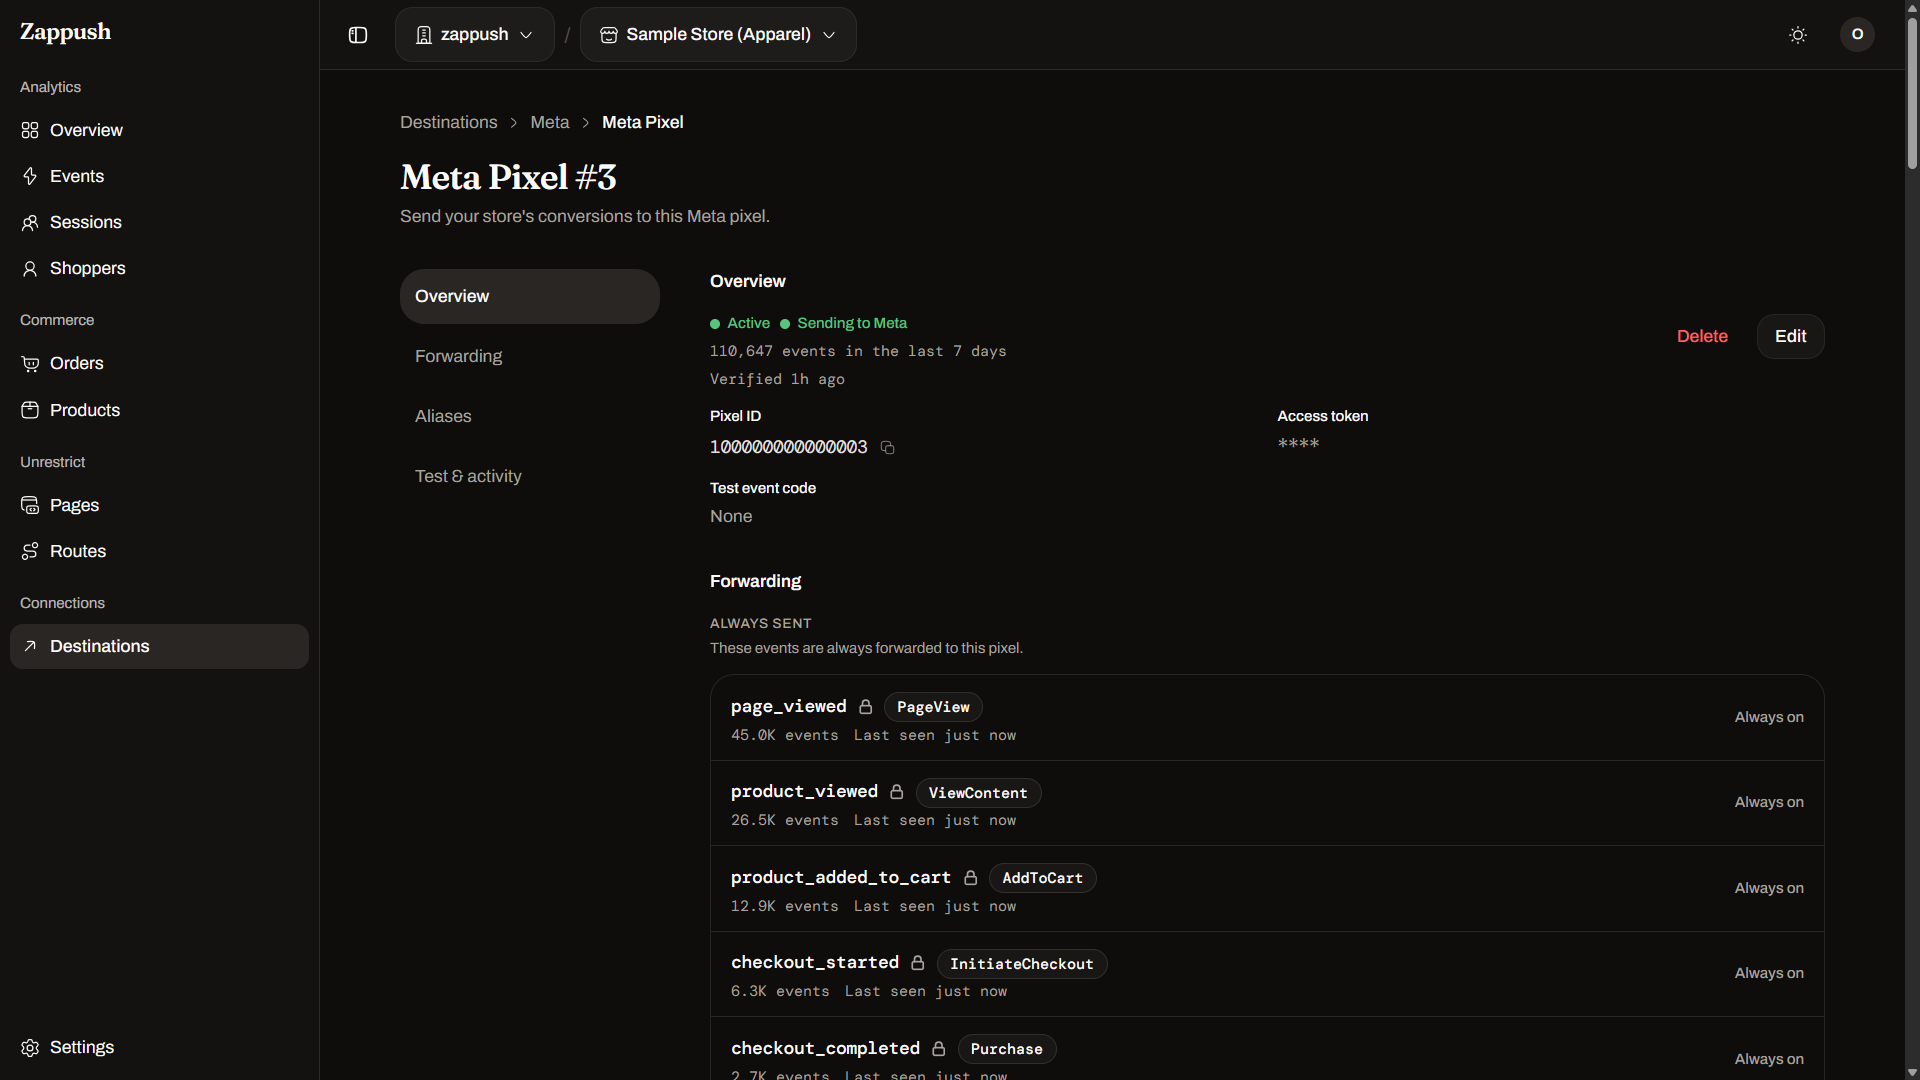Switch to the Test & activity tab
Screen dimensions: 1920x1080
[x=530, y=476]
